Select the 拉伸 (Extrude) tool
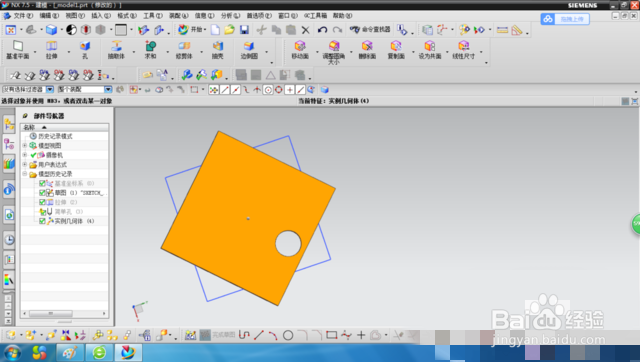 click(x=51, y=50)
